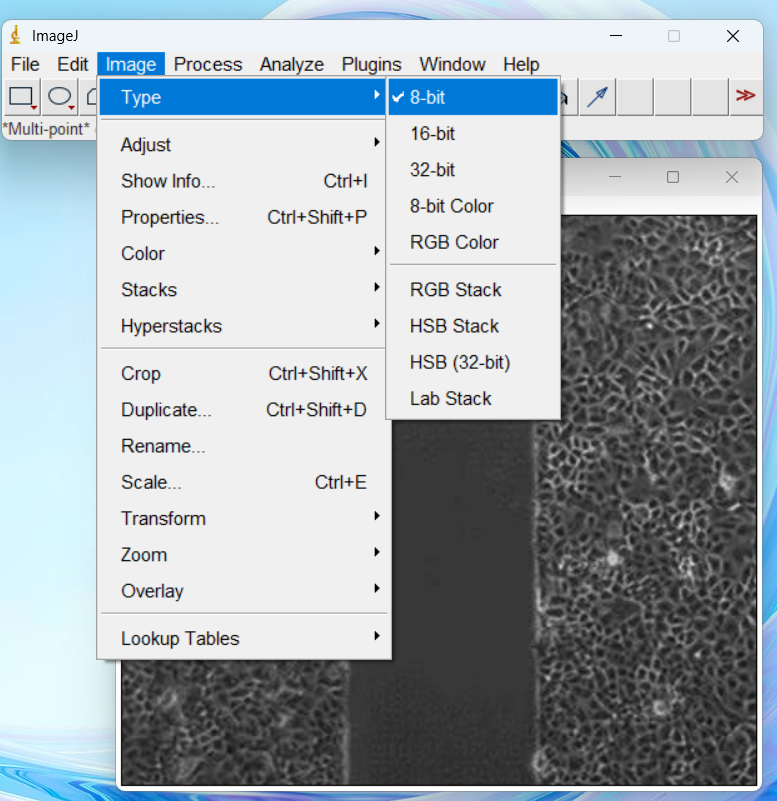Screen dimensions: 777x801
Task: Open the Process menu
Action: (x=208, y=64)
